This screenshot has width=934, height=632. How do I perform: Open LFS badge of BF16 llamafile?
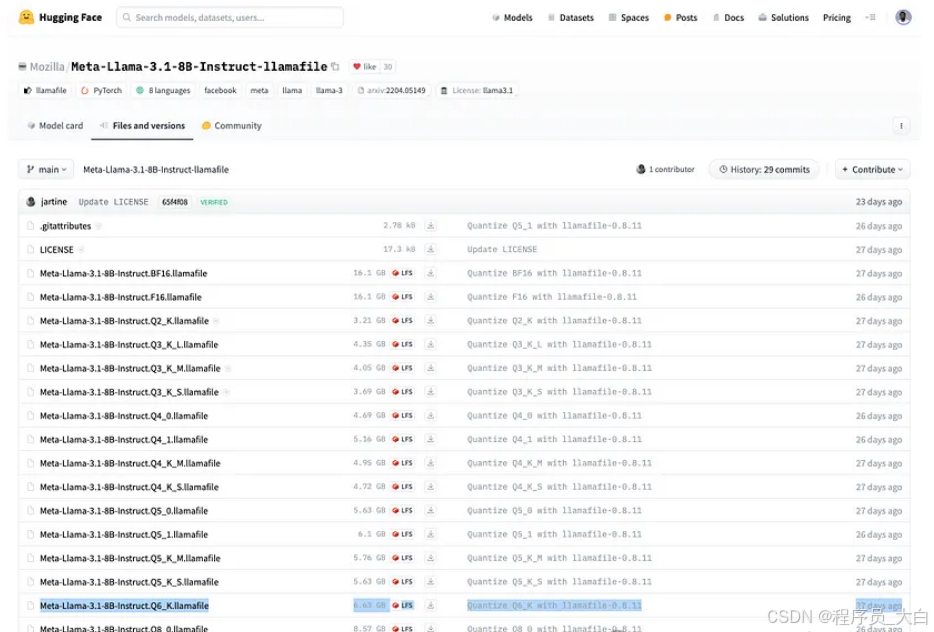point(403,273)
